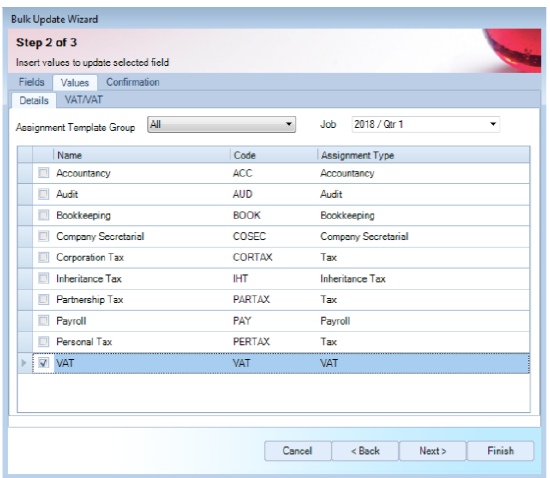Click the Company Secretarial name cell
Viewport: 550px width, 478px height.
coord(142,236)
